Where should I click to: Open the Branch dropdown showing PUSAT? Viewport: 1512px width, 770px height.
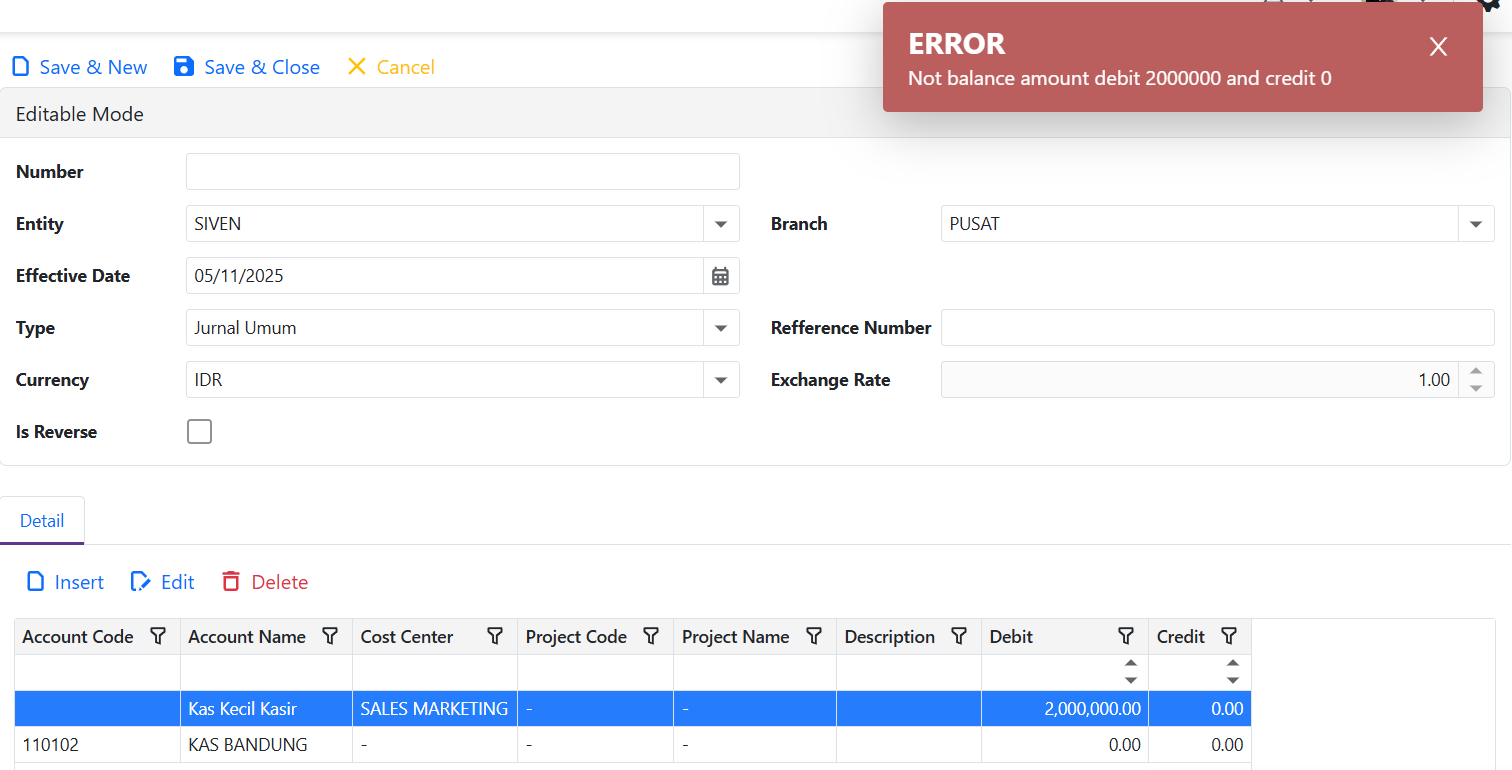click(x=1476, y=224)
